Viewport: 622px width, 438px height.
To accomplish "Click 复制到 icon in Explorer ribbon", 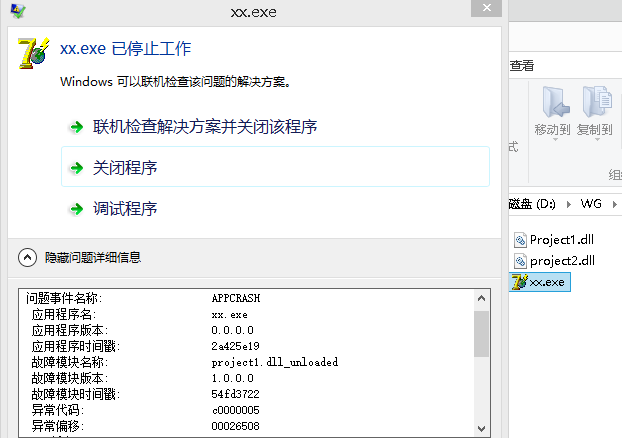I will pyautogui.click(x=597, y=102).
